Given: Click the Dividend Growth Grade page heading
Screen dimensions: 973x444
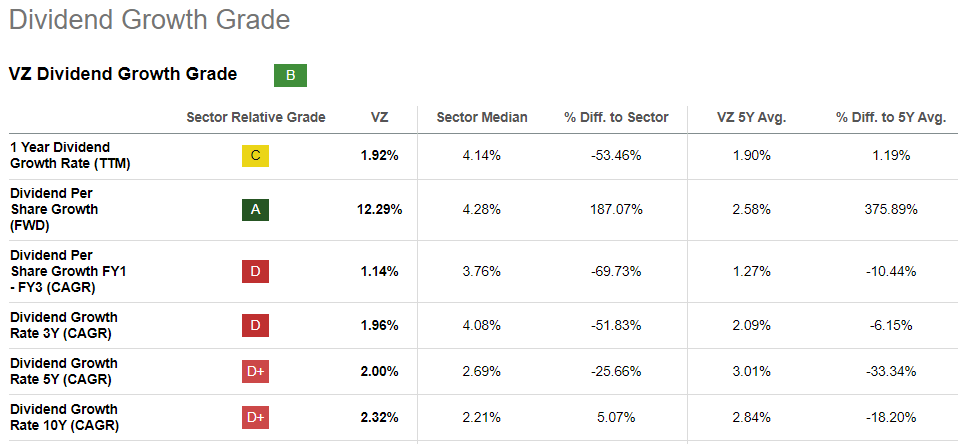Looking at the screenshot, I should click(149, 19).
